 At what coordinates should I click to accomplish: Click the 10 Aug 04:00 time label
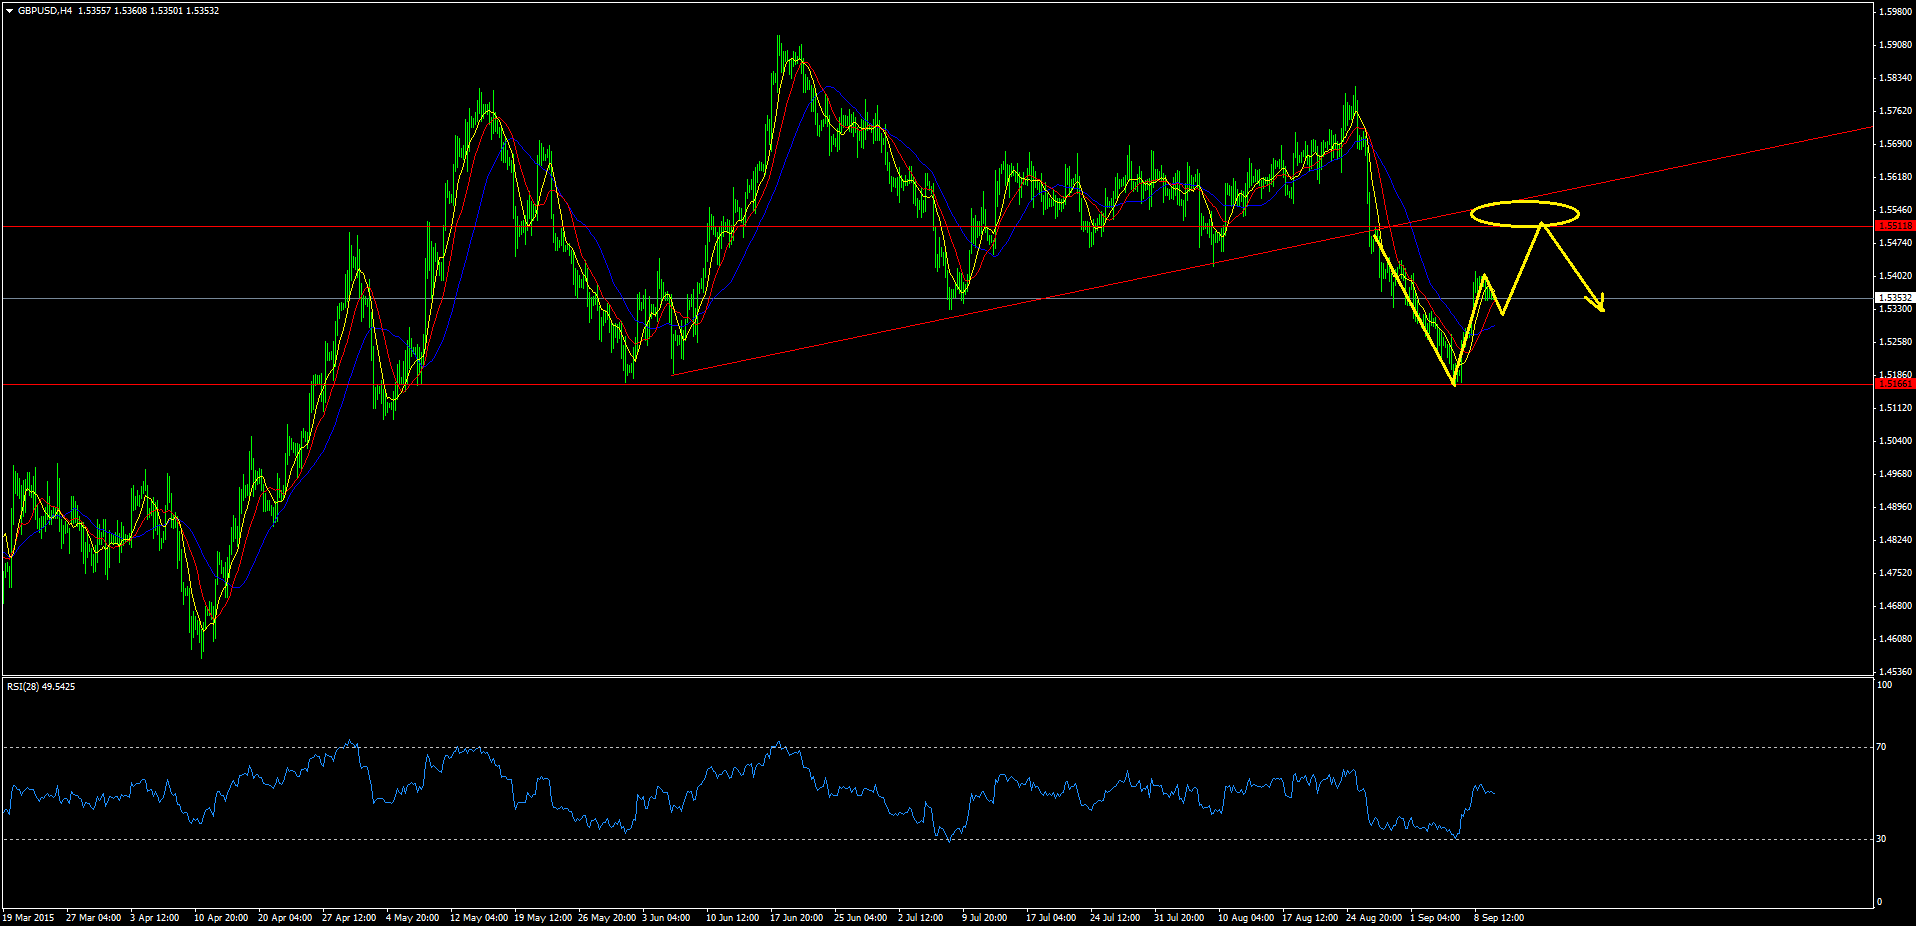click(1246, 918)
